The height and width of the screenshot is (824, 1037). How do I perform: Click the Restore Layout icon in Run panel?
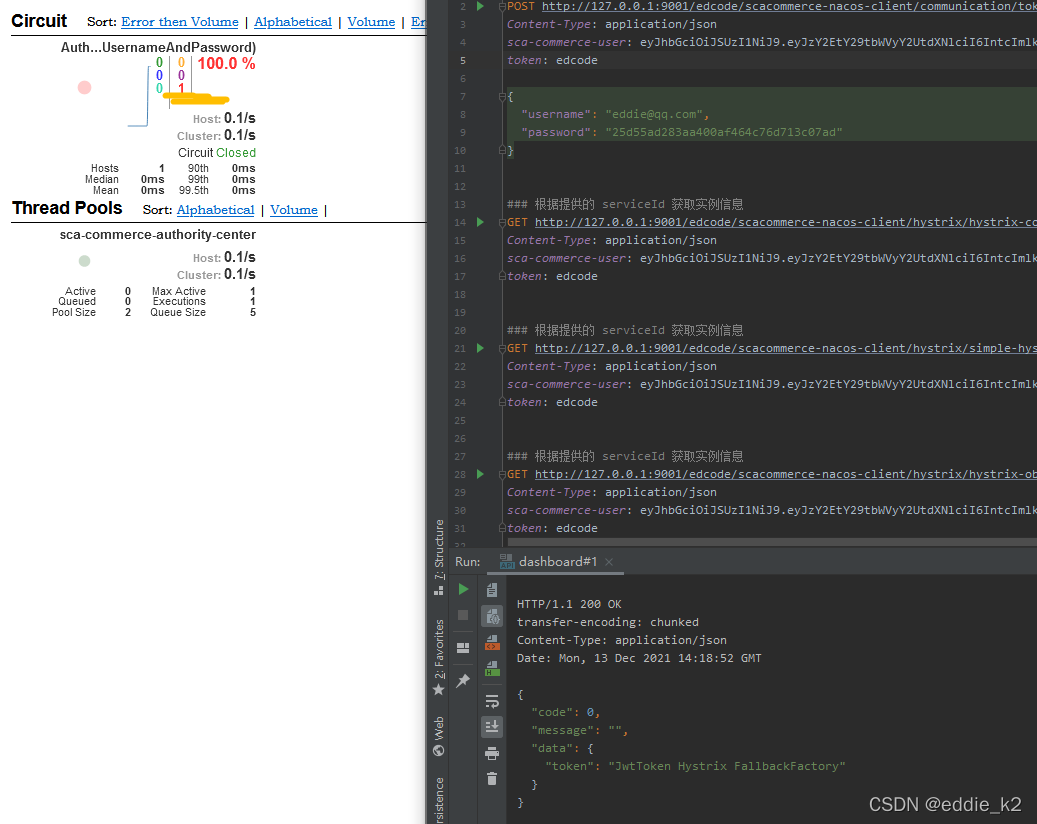[x=463, y=647]
